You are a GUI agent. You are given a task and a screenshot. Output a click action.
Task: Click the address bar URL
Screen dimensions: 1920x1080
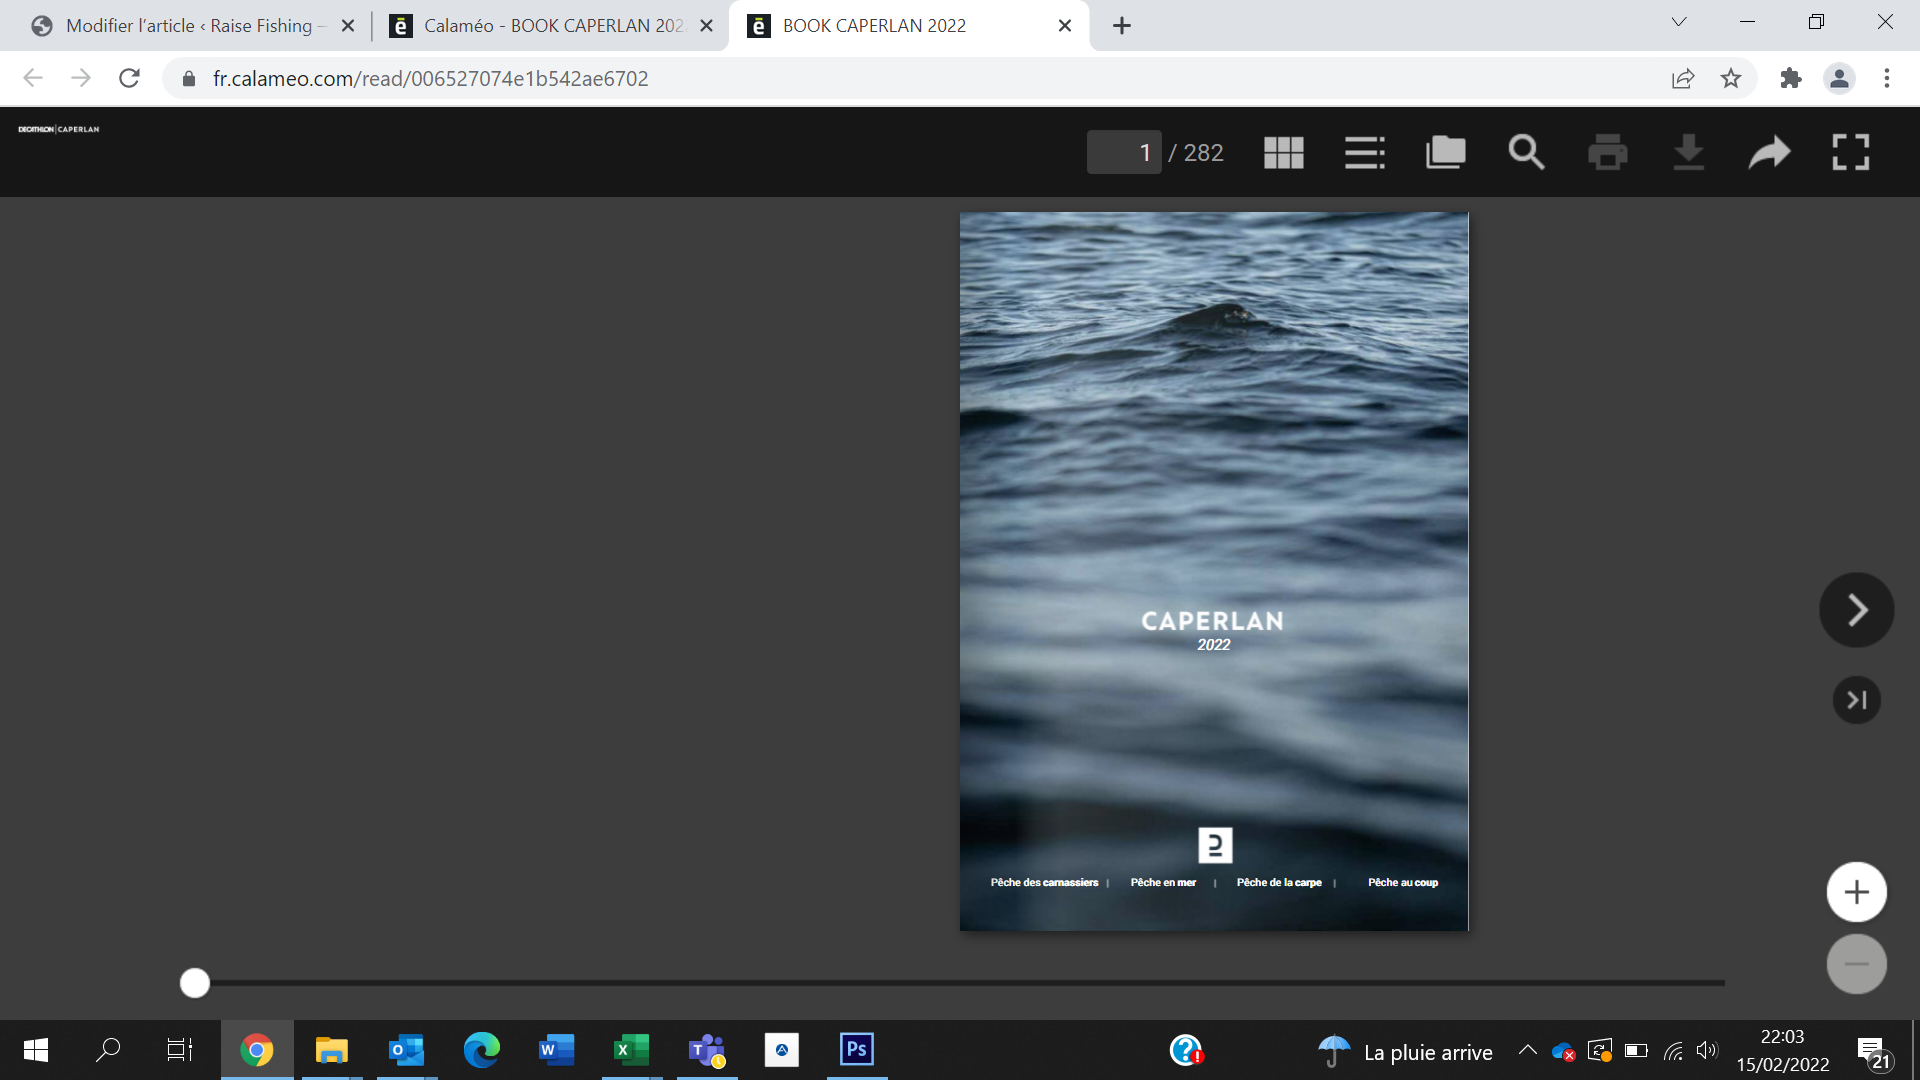click(x=431, y=78)
